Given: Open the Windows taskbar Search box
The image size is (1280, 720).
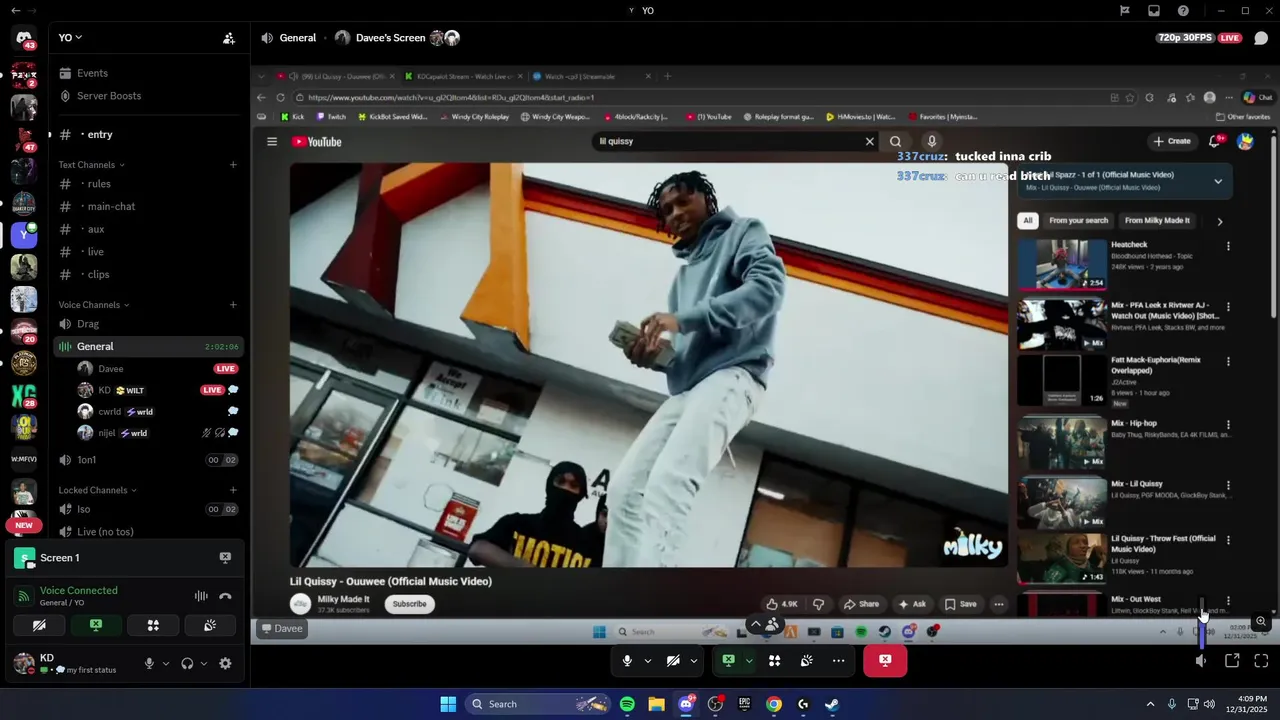Looking at the screenshot, I should (x=539, y=704).
